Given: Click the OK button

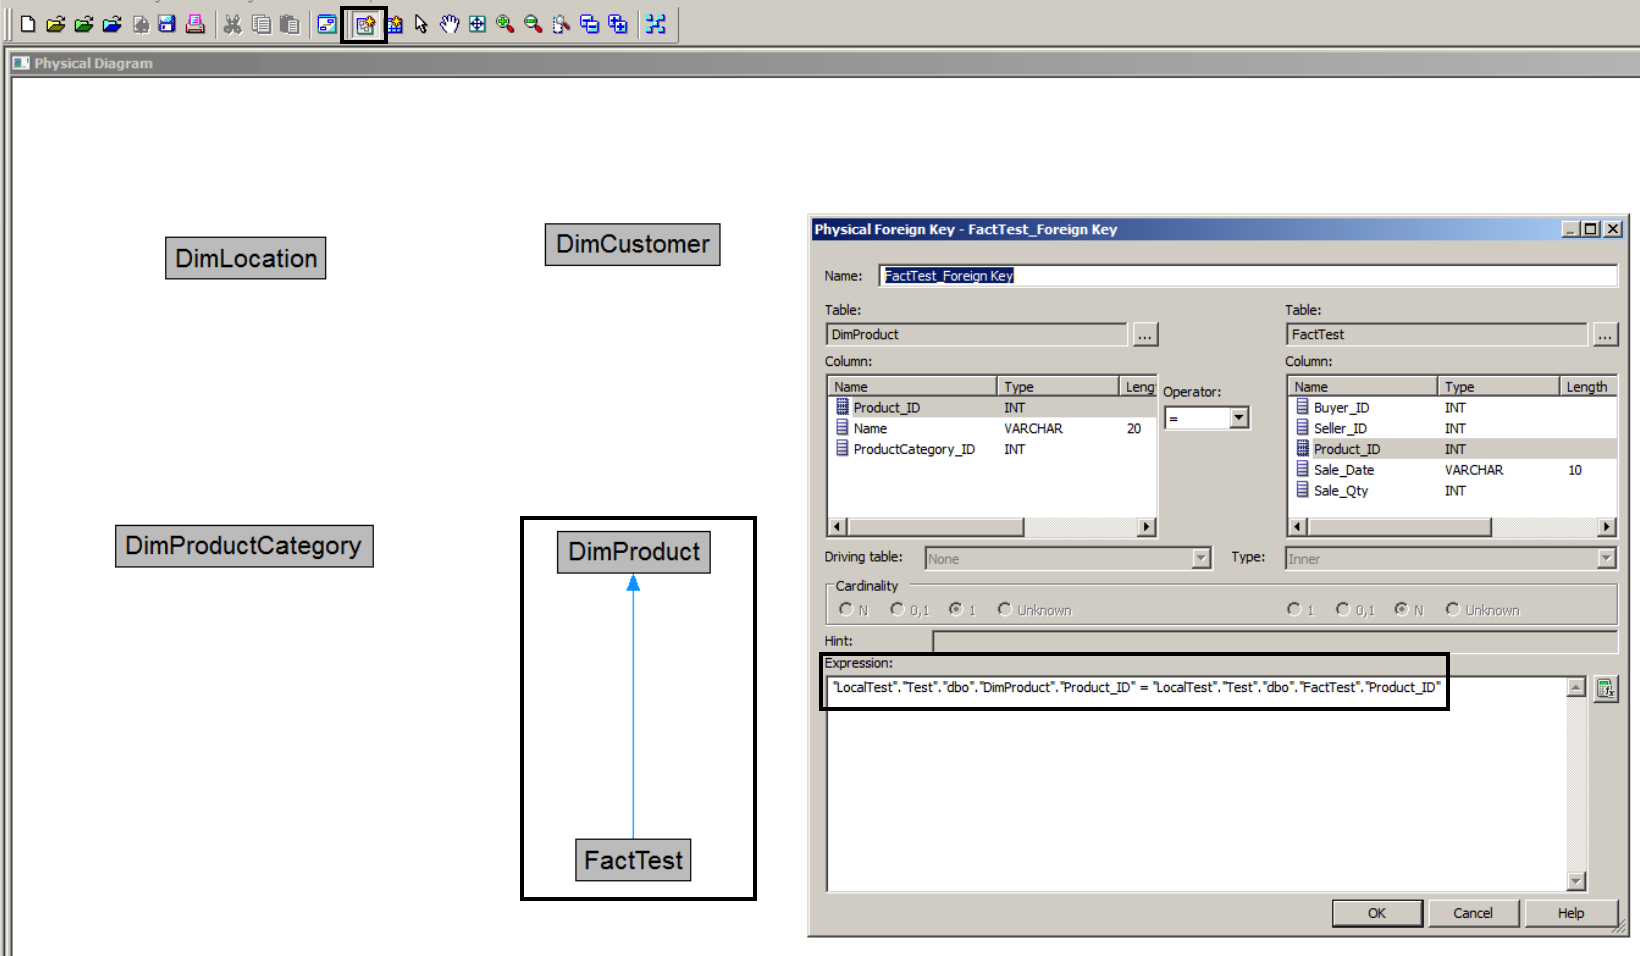Looking at the screenshot, I should click(x=1376, y=913).
